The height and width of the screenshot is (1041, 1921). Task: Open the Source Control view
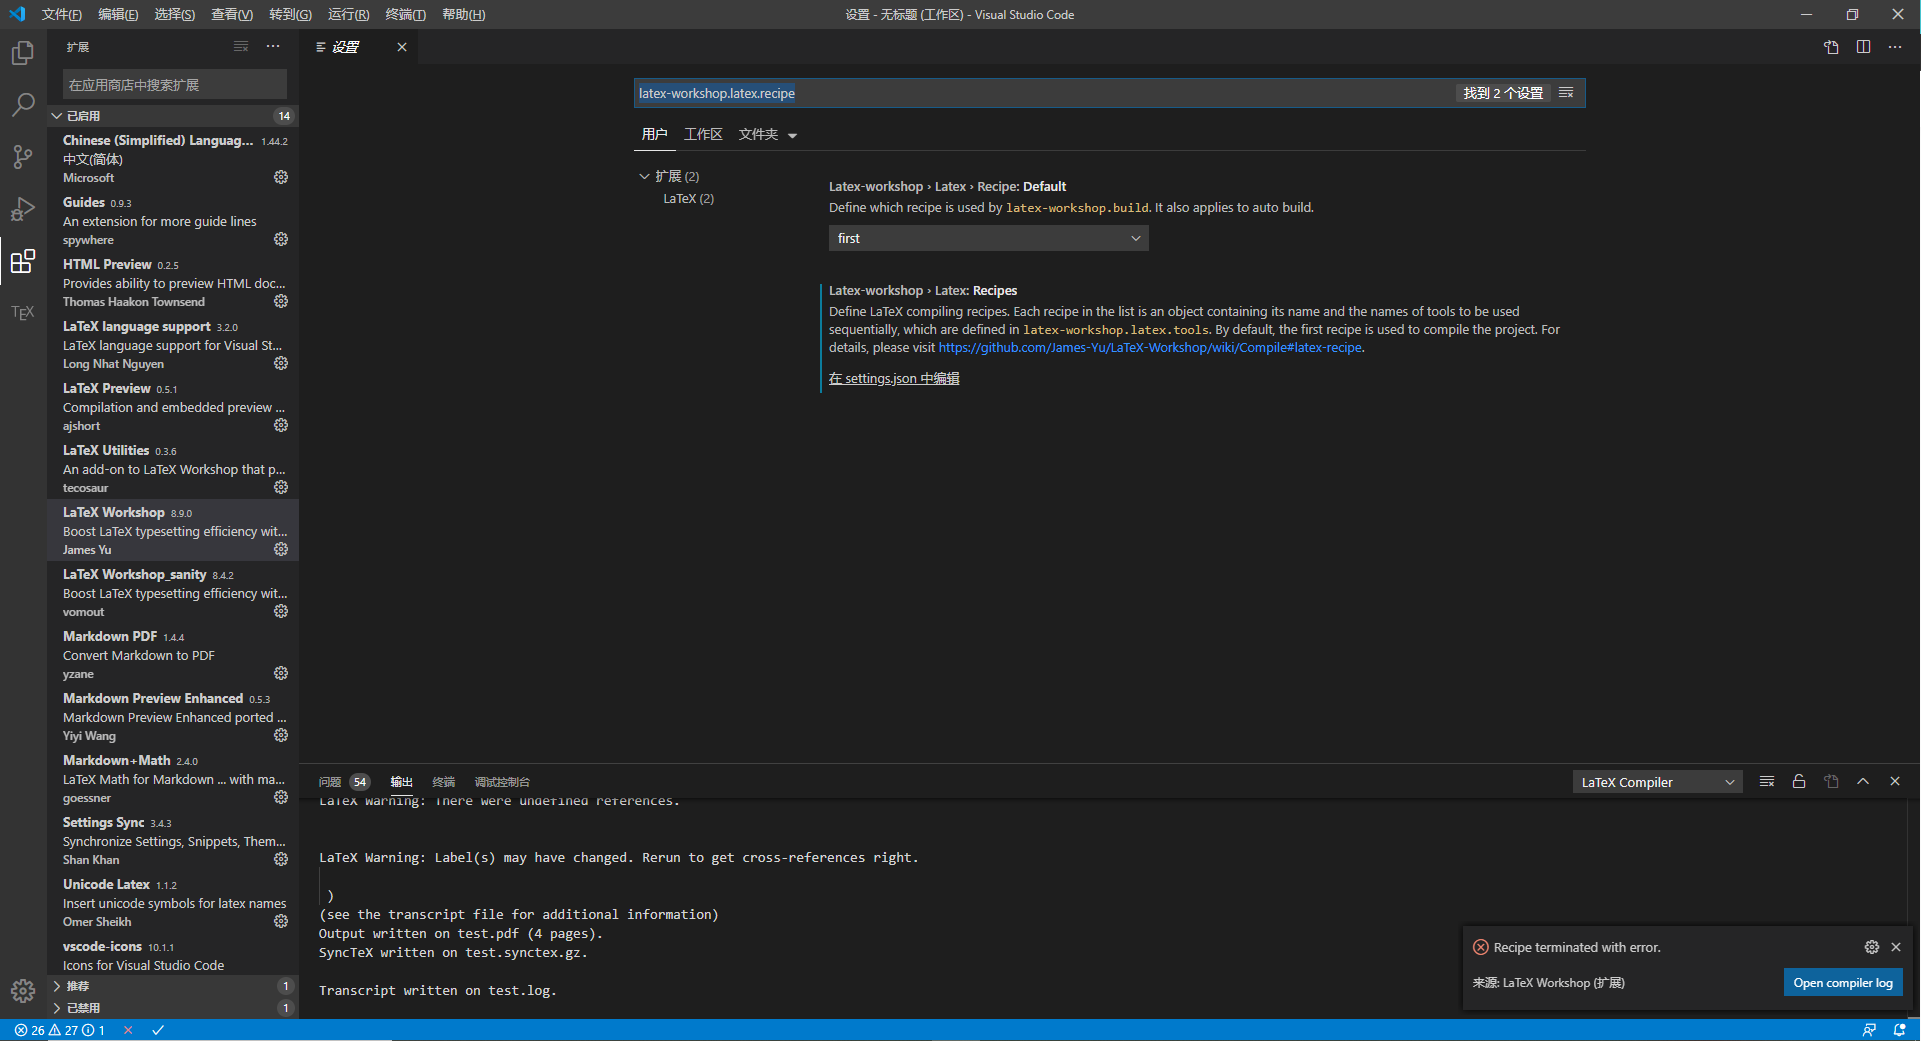tap(23, 157)
